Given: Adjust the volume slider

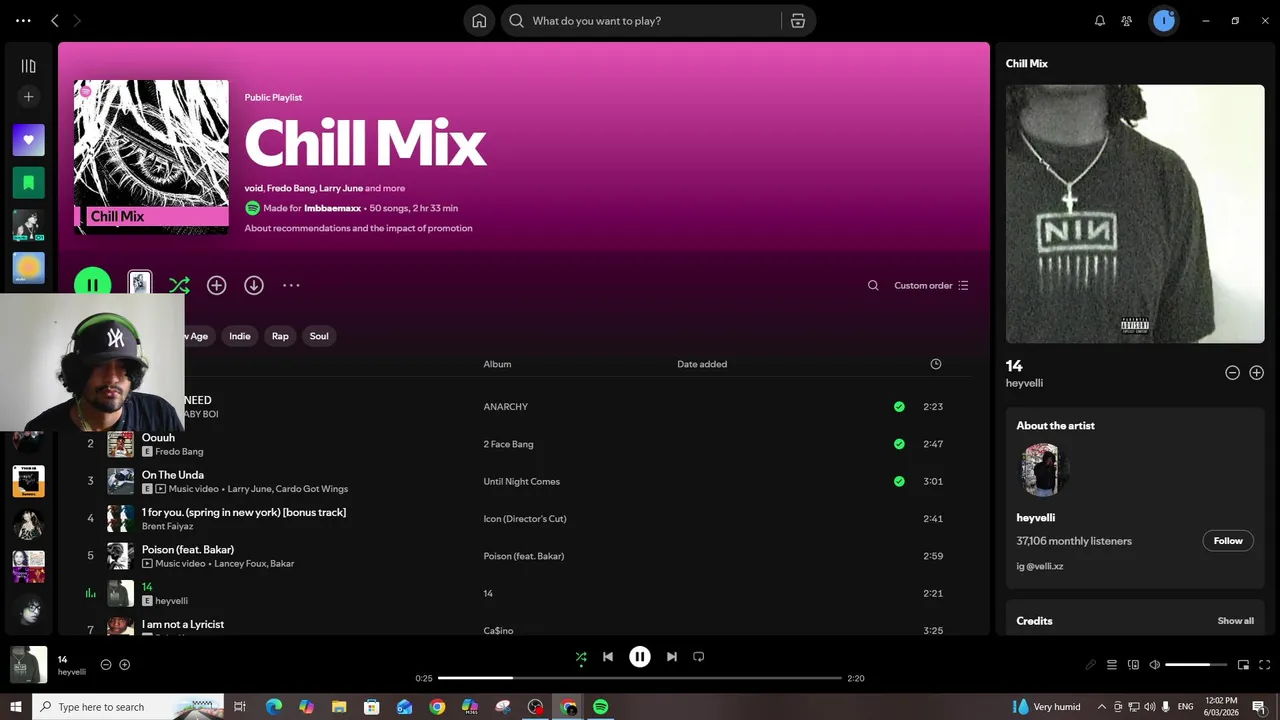Looking at the screenshot, I should [1195, 665].
